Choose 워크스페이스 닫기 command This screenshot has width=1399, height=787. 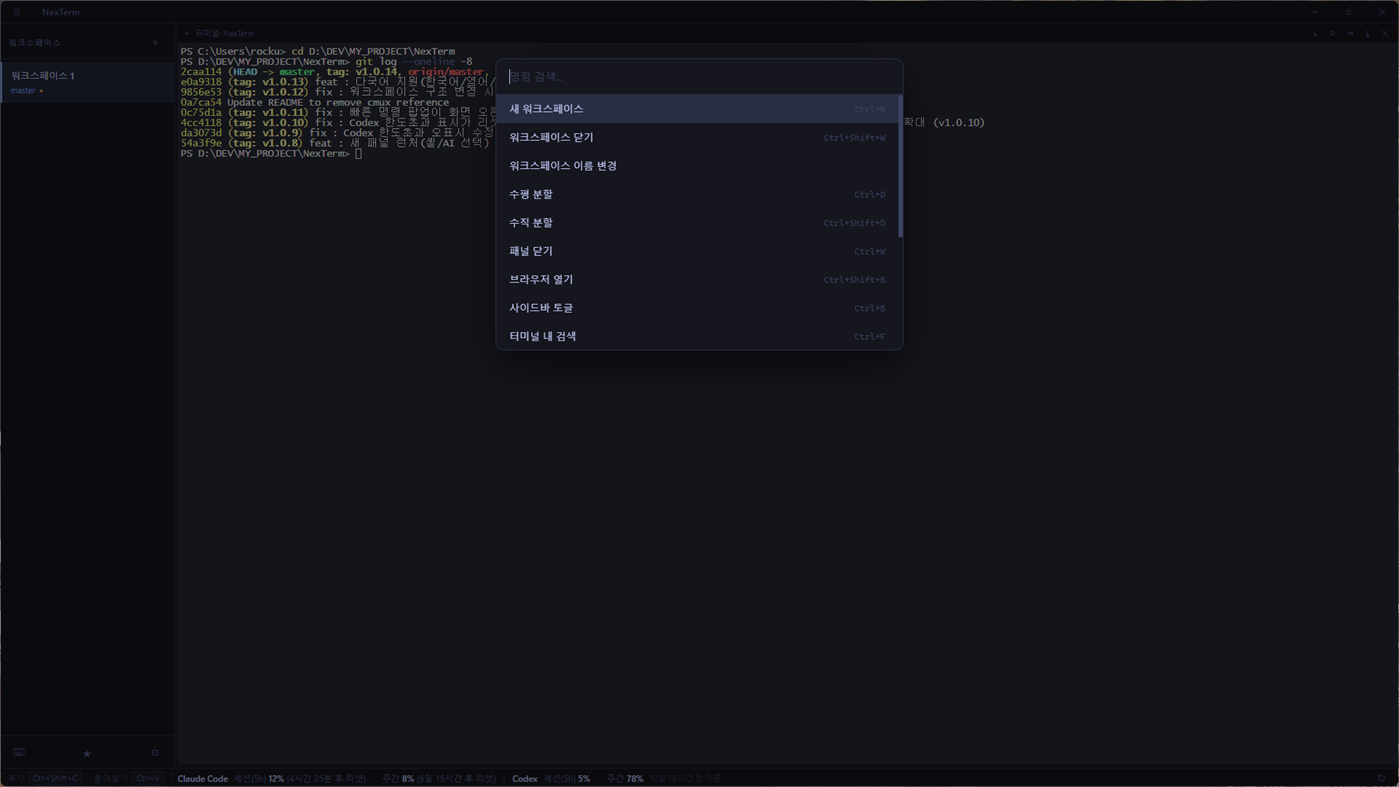[697, 137]
